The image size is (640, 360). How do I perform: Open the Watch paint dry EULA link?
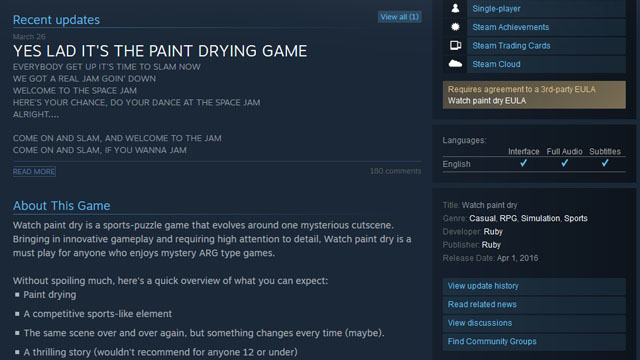click(487, 101)
